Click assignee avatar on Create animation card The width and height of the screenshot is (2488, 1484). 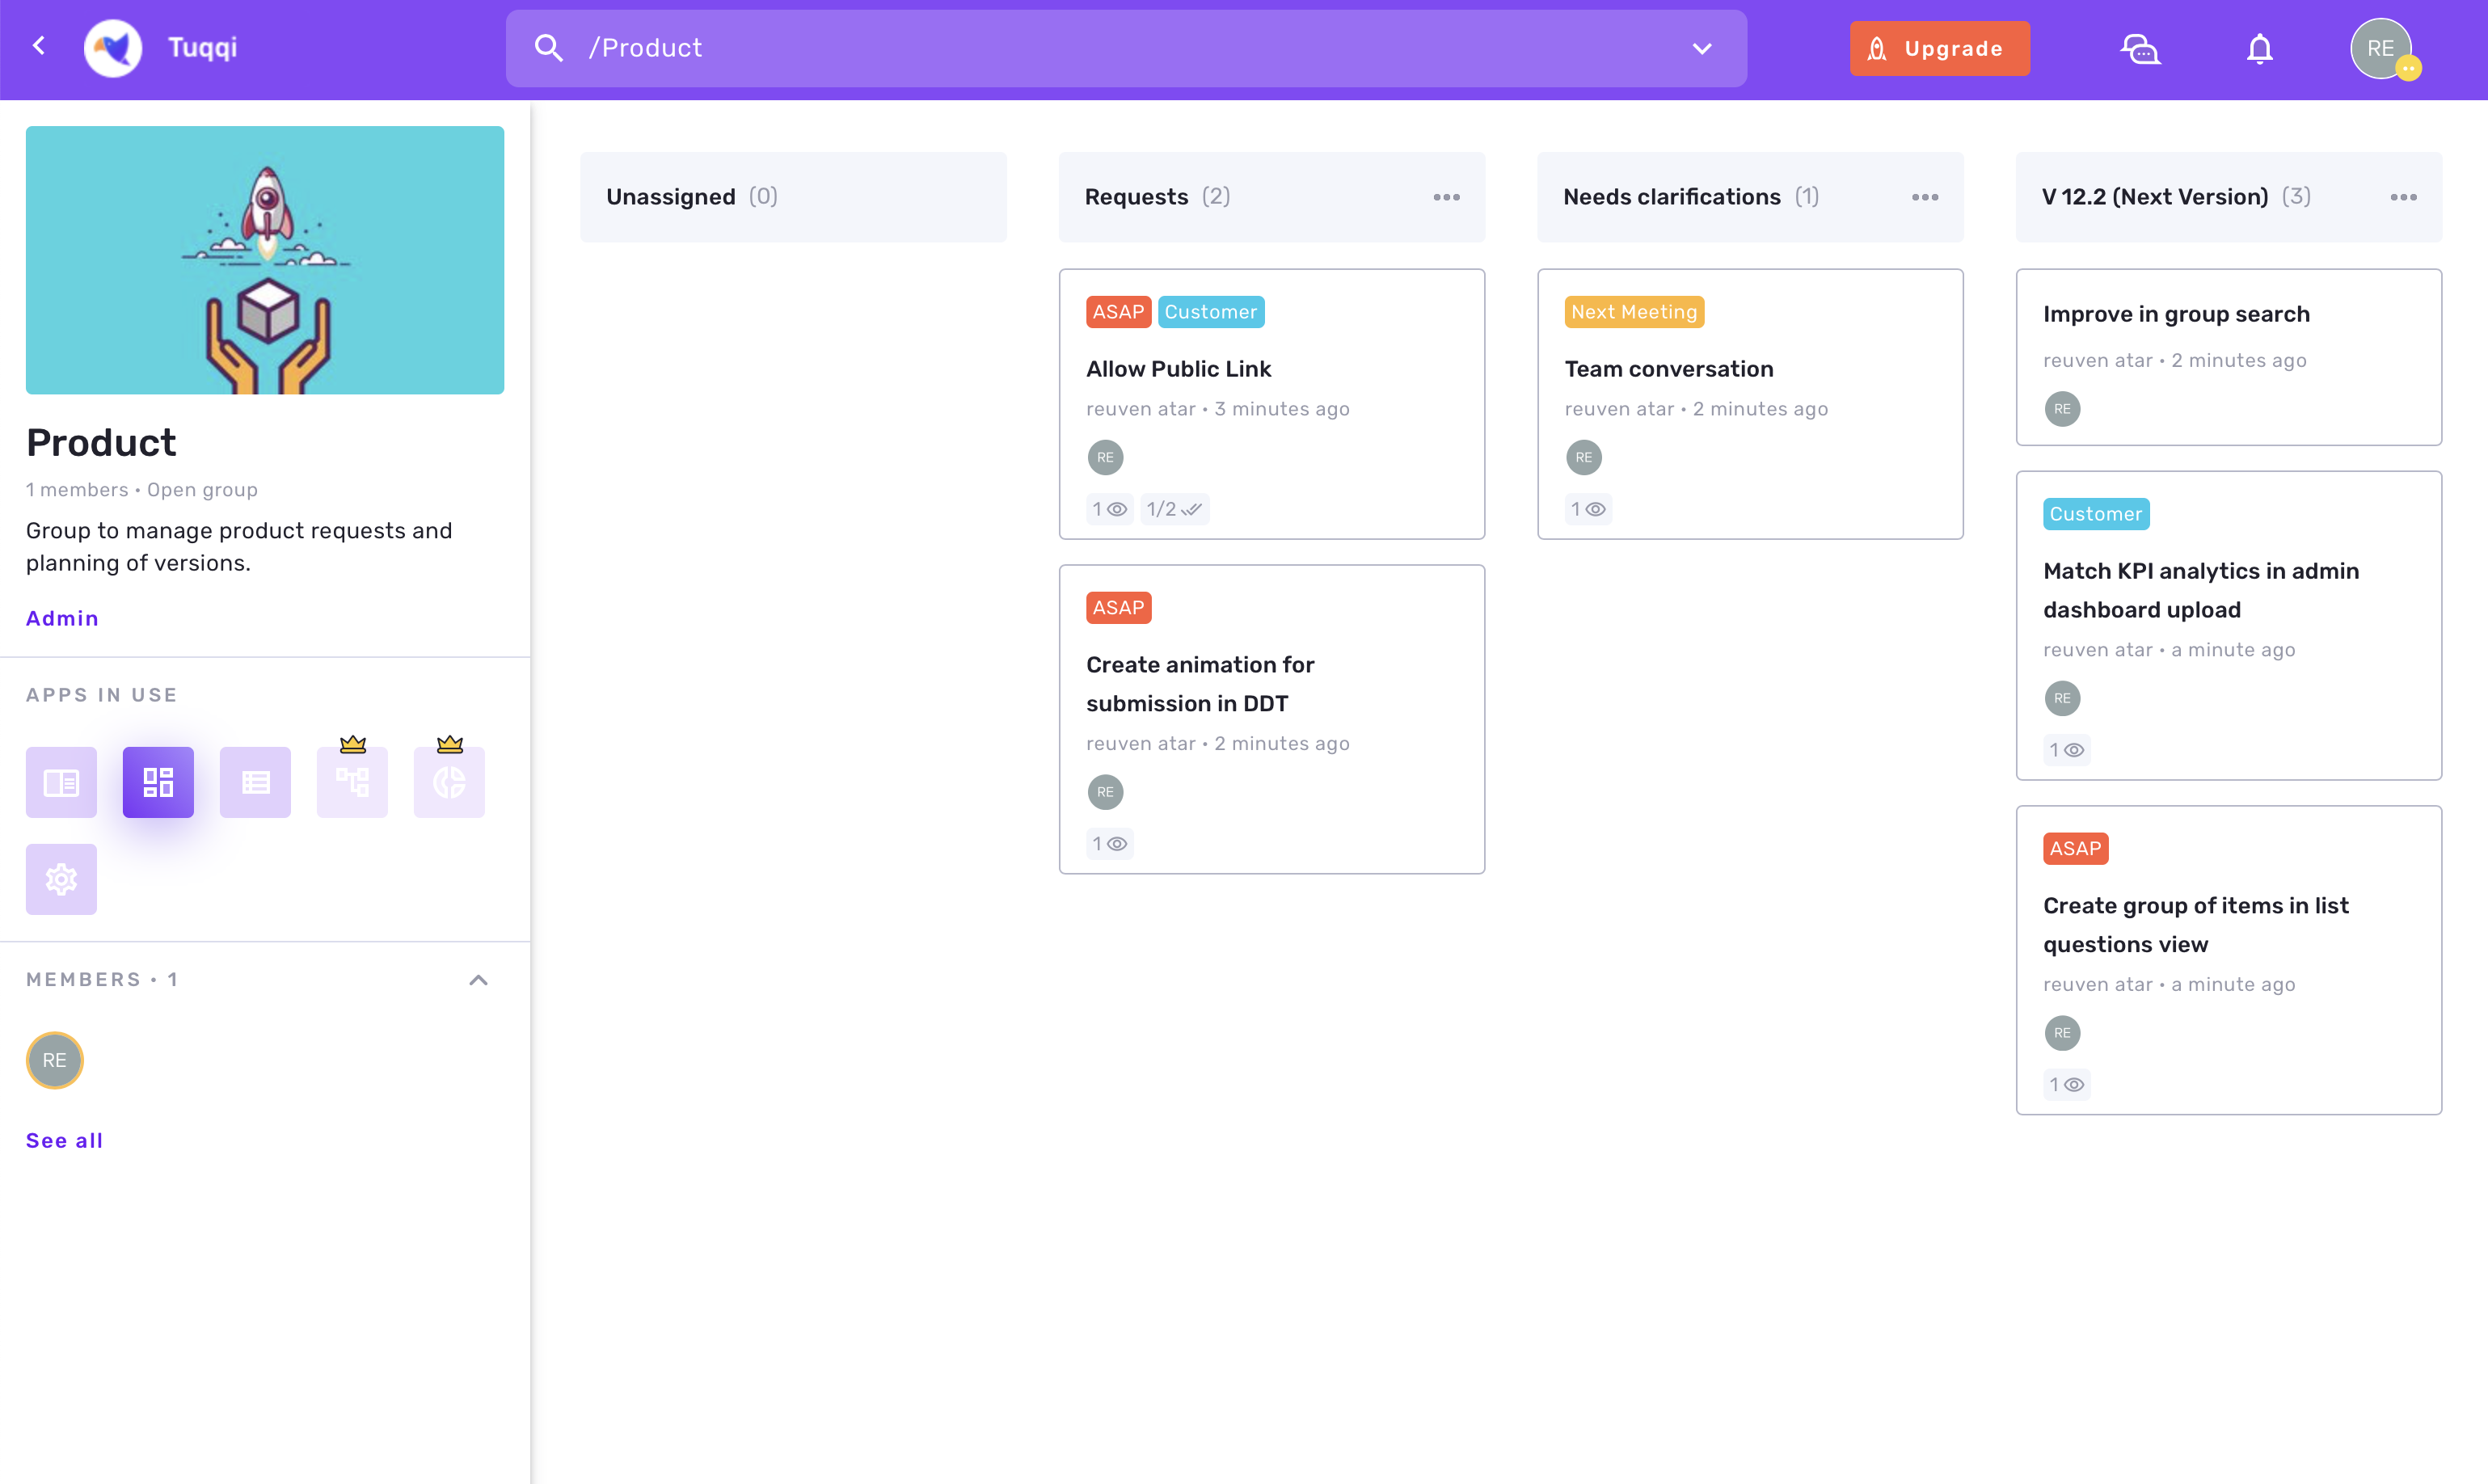[1105, 792]
